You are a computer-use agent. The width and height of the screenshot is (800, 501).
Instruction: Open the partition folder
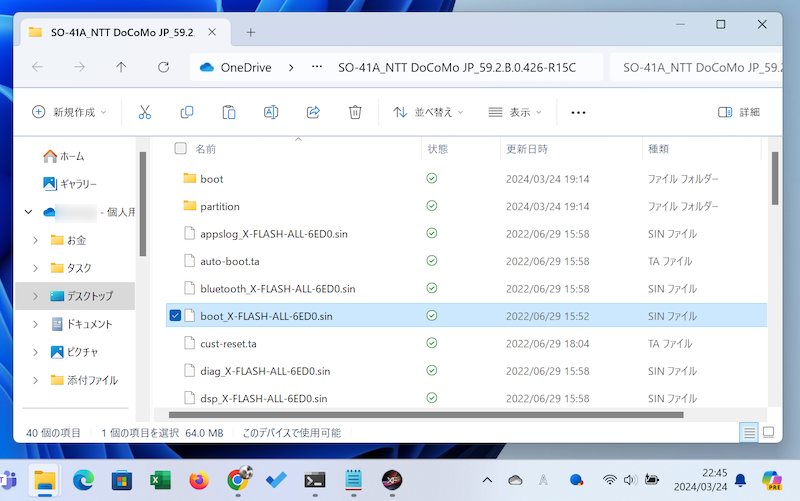tap(219, 206)
